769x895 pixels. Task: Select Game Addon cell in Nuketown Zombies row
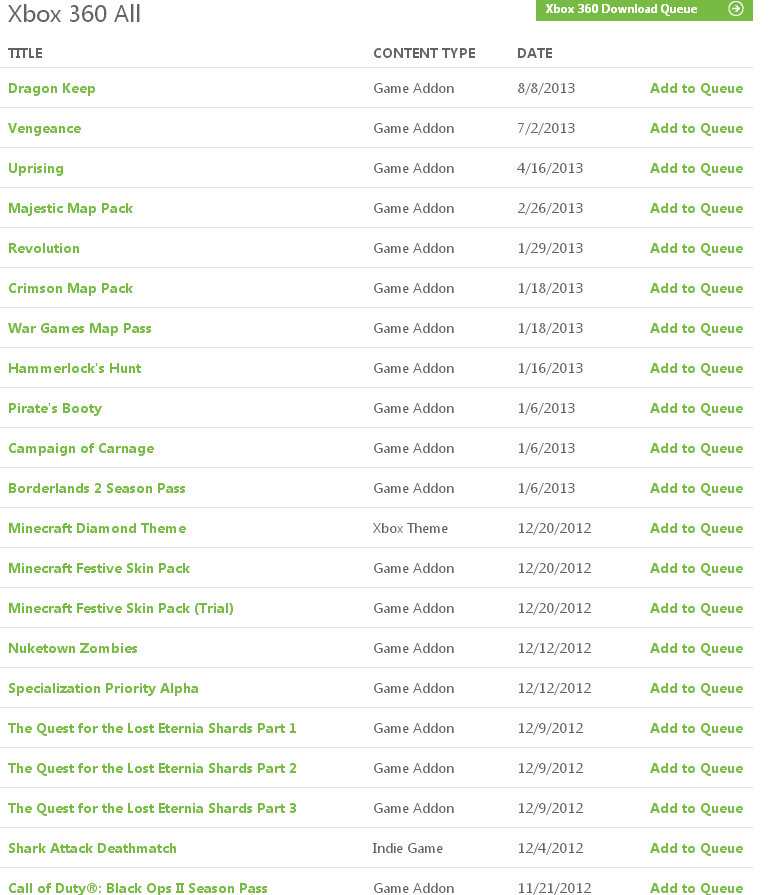click(x=414, y=648)
